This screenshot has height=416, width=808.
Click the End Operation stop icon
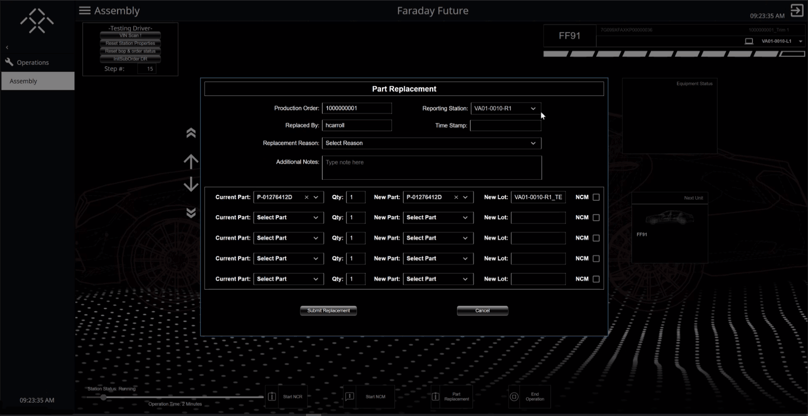[x=513, y=397]
